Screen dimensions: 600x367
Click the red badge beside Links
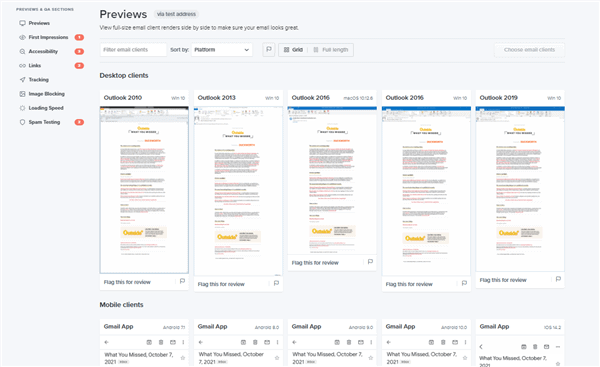(79, 65)
